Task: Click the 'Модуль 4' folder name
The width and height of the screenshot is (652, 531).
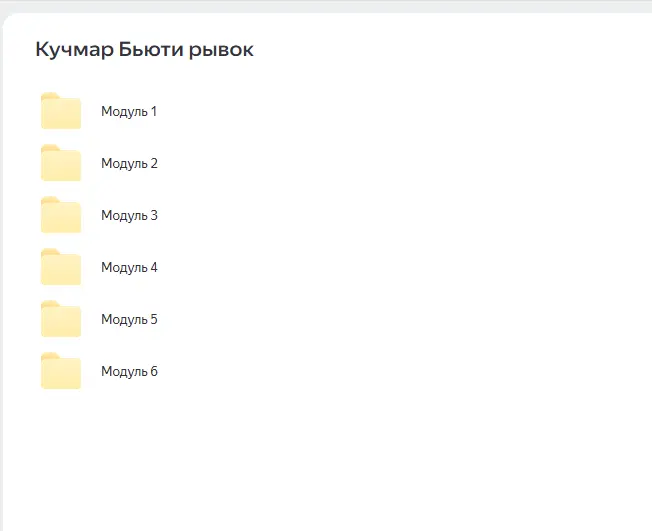Action: coord(129,268)
